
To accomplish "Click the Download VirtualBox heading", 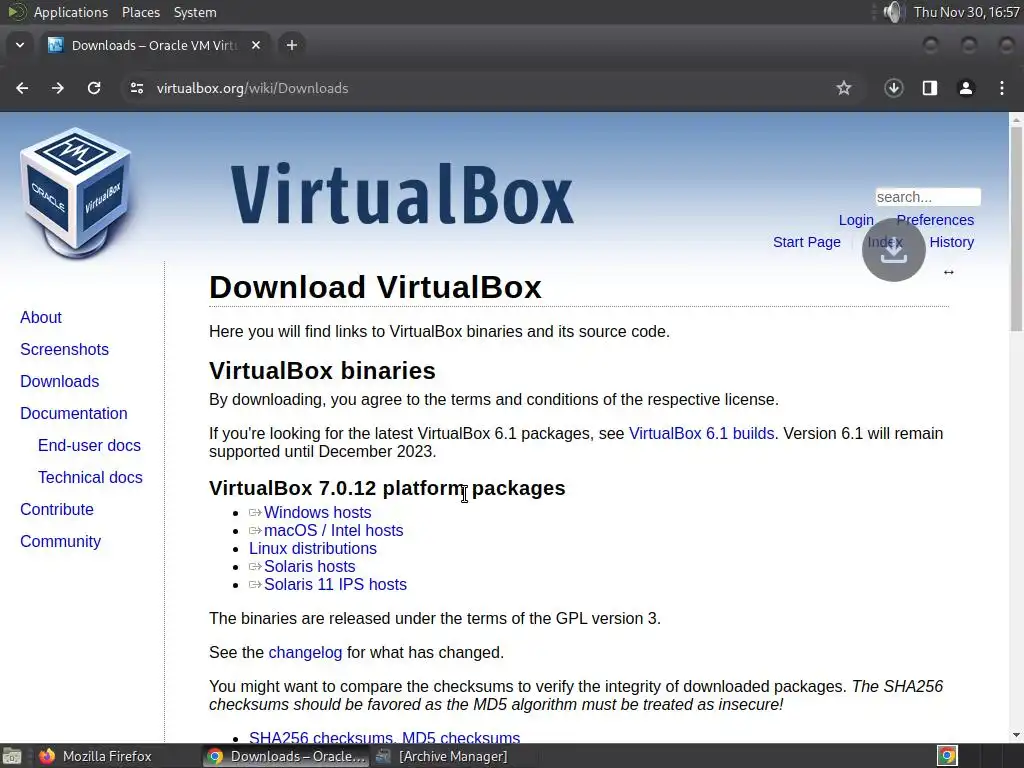I will pos(376,287).
